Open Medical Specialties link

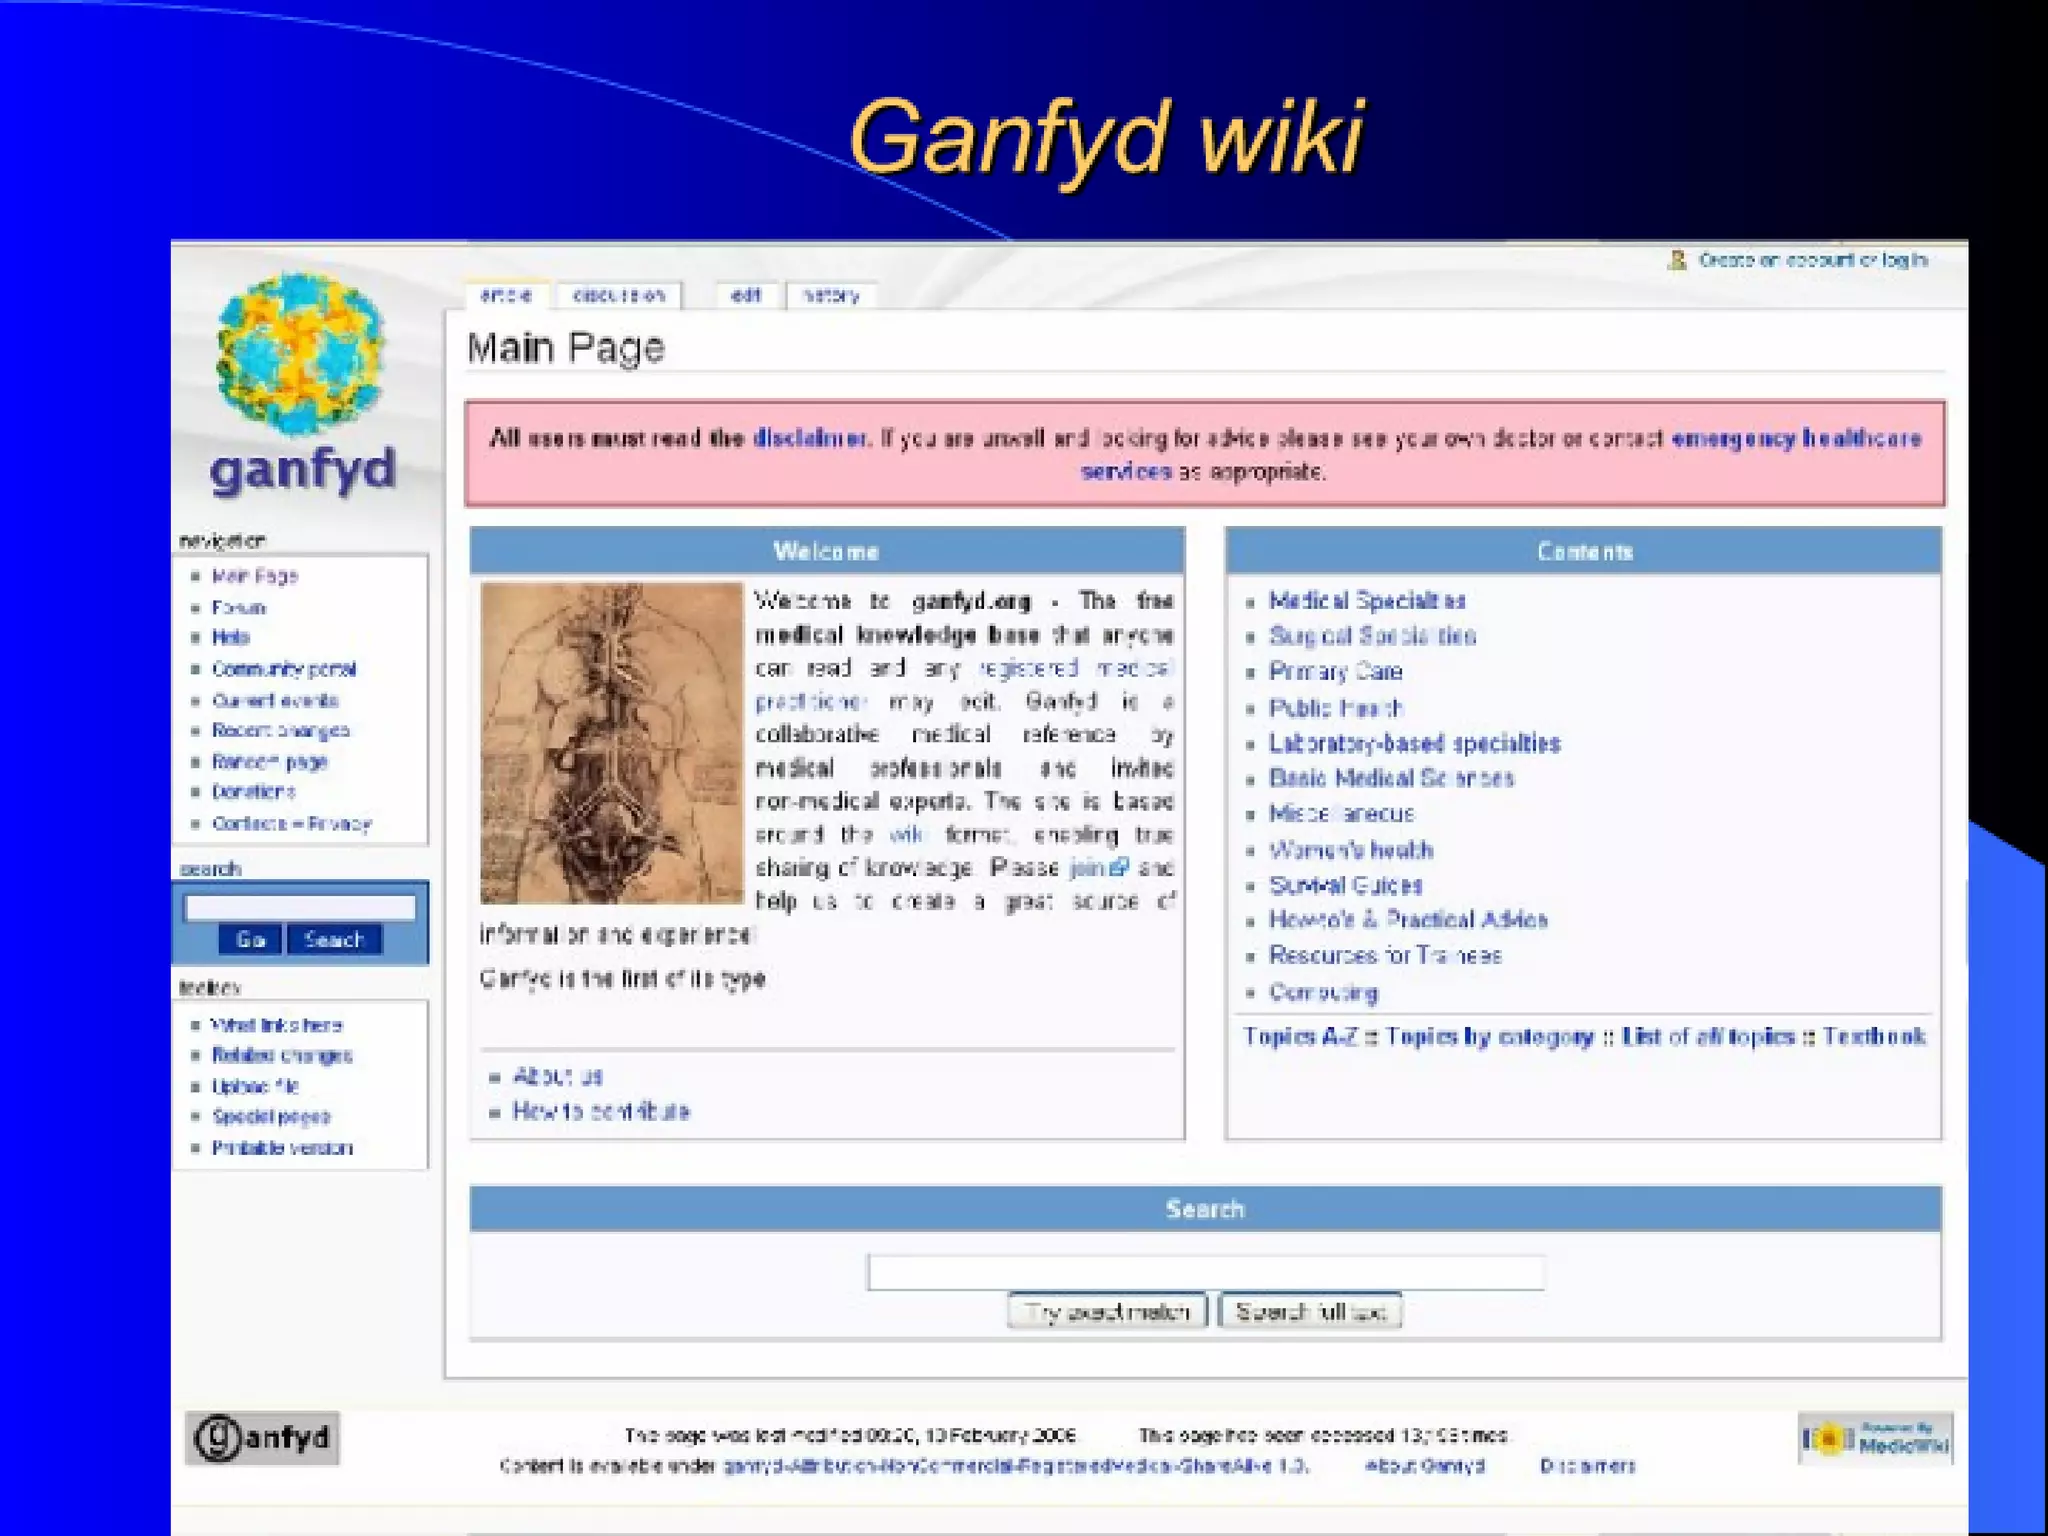[x=1367, y=601]
